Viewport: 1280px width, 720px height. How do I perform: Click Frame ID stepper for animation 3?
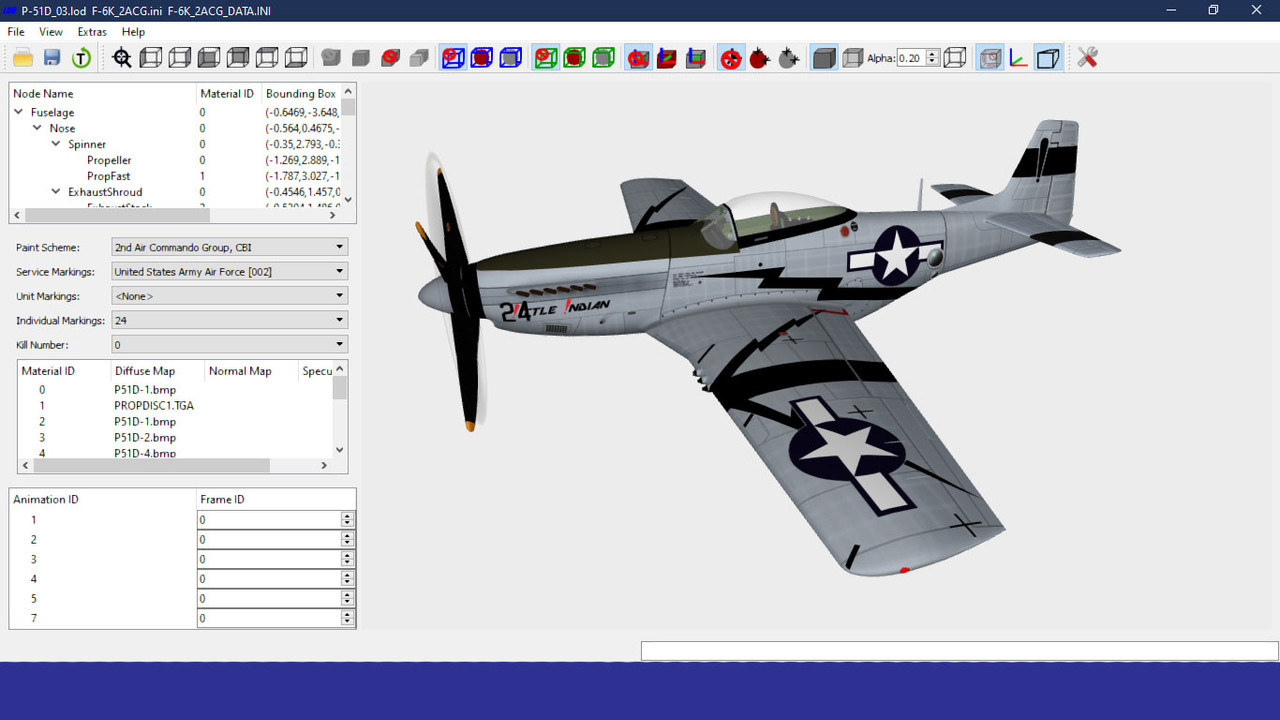pyautogui.click(x=348, y=559)
